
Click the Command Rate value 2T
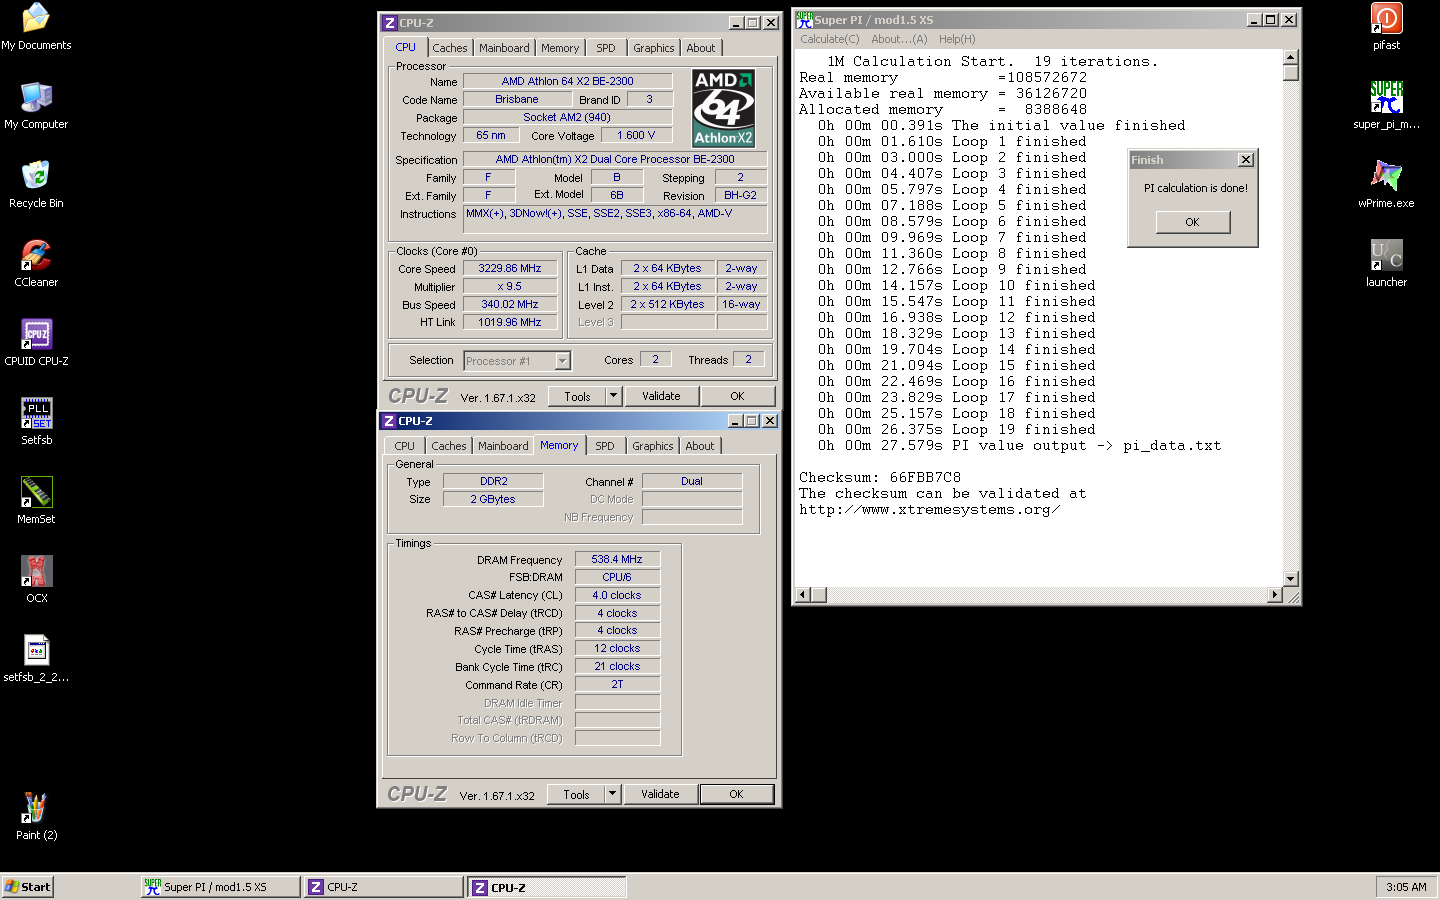click(x=617, y=684)
